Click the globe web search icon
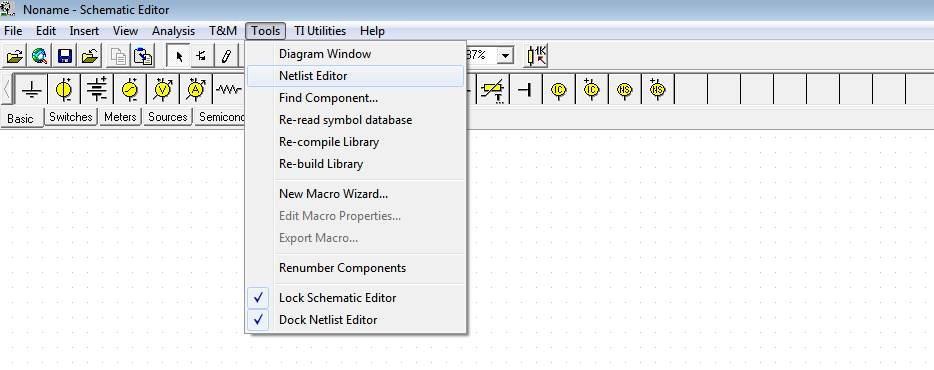The width and height of the screenshot is (934, 370). 40,57
